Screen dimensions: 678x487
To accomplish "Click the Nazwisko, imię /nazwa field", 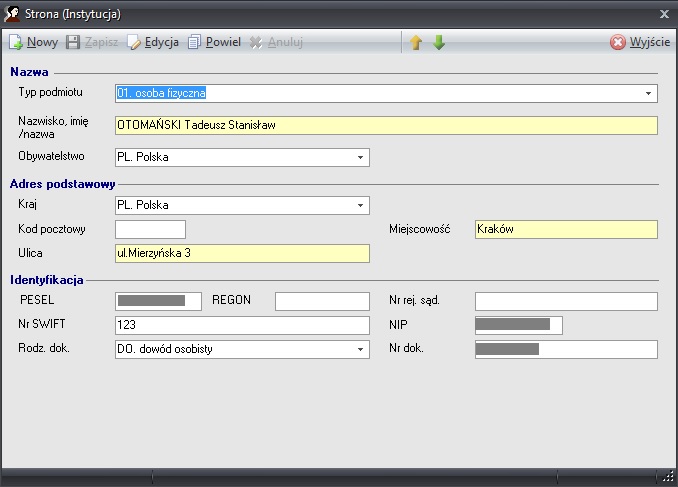I will (x=385, y=126).
